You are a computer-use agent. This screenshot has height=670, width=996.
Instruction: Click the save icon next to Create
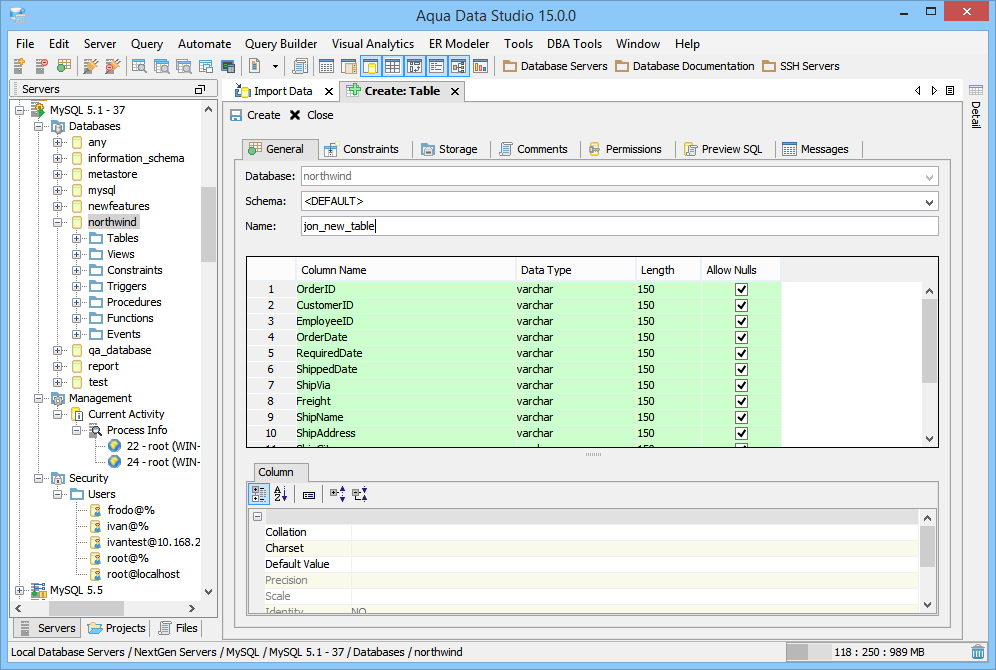[236, 115]
